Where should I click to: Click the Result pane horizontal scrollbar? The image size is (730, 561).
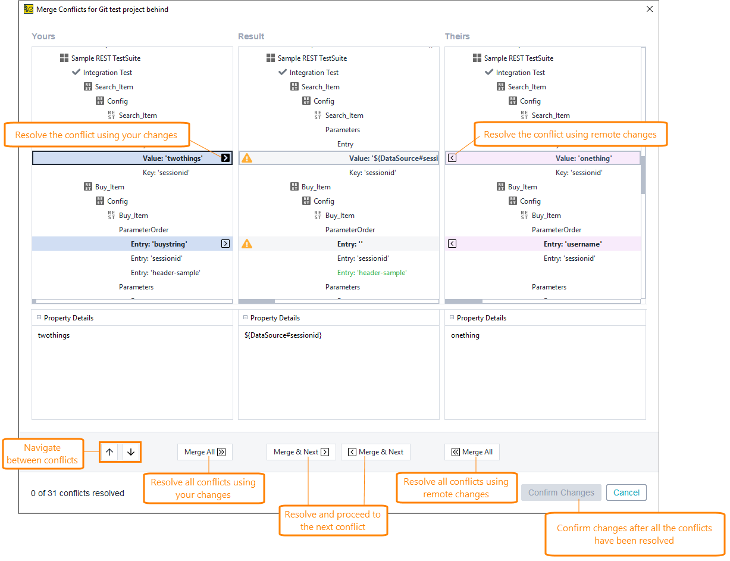click(257, 301)
